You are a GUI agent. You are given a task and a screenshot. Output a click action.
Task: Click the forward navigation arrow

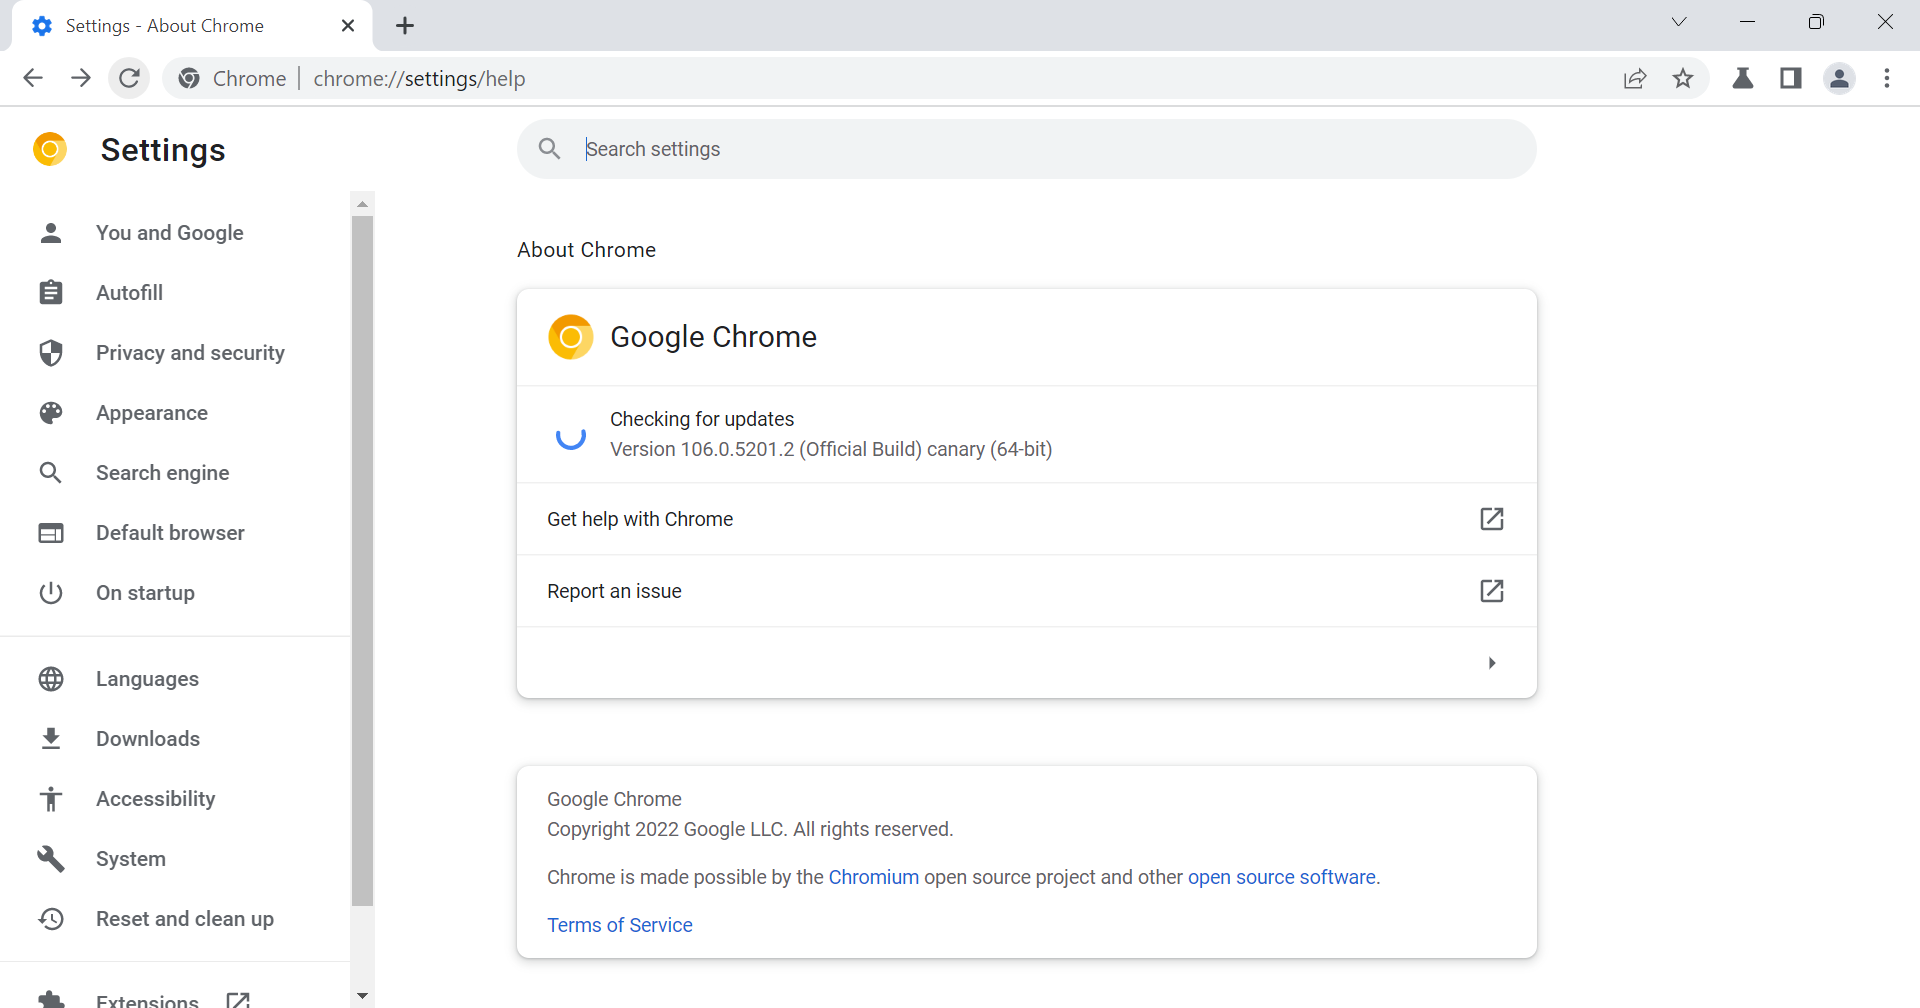tap(81, 78)
